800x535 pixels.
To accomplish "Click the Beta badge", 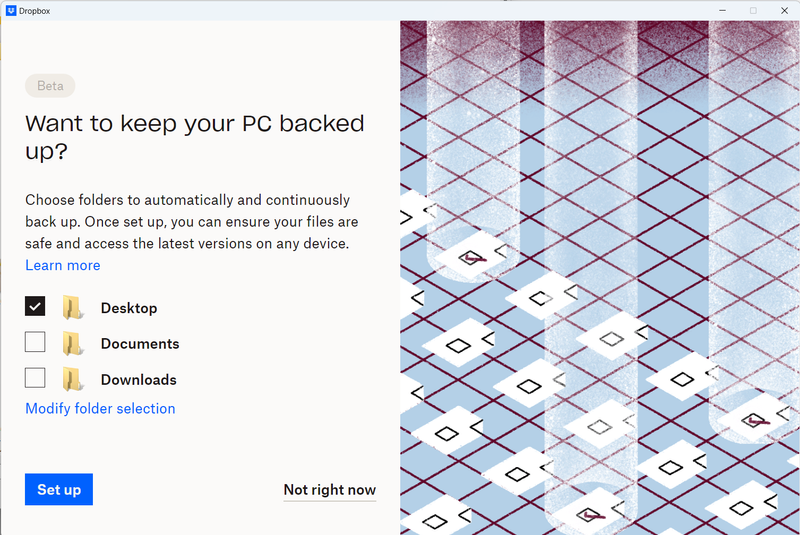I will [x=50, y=86].
